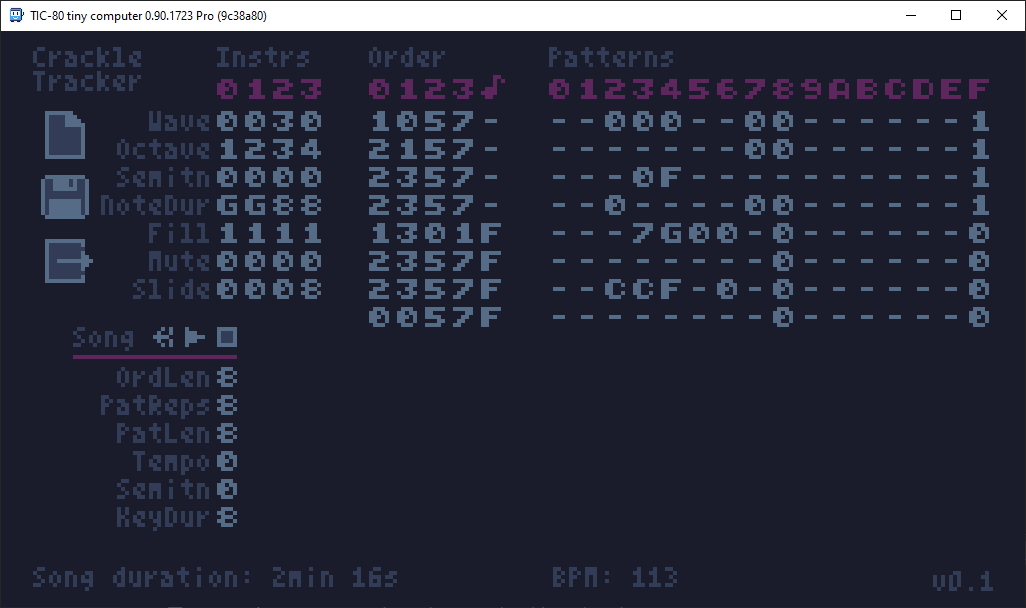This screenshot has width=1026, height=608.
Task: Click the song Semitn value 0
Action: pos(226,490)
